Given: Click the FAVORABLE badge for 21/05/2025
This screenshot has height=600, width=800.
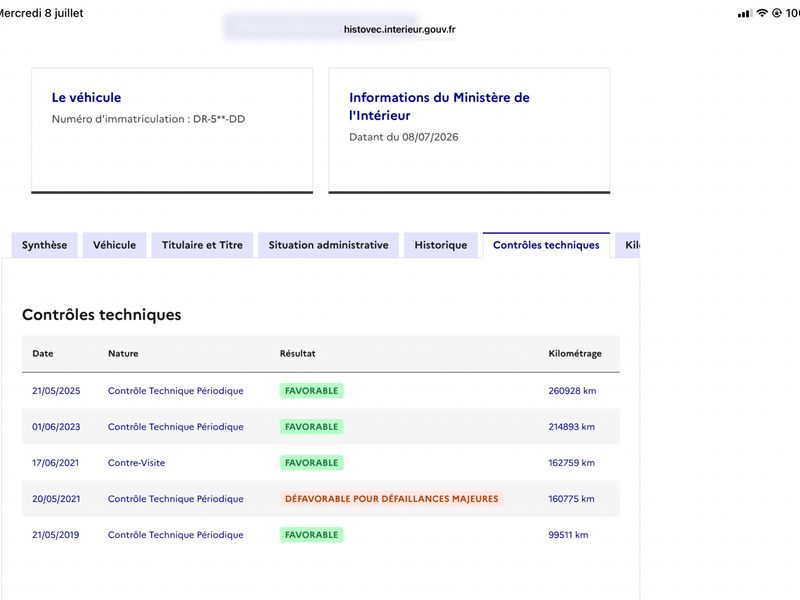Looking at the screenshot, I should 312,391.
